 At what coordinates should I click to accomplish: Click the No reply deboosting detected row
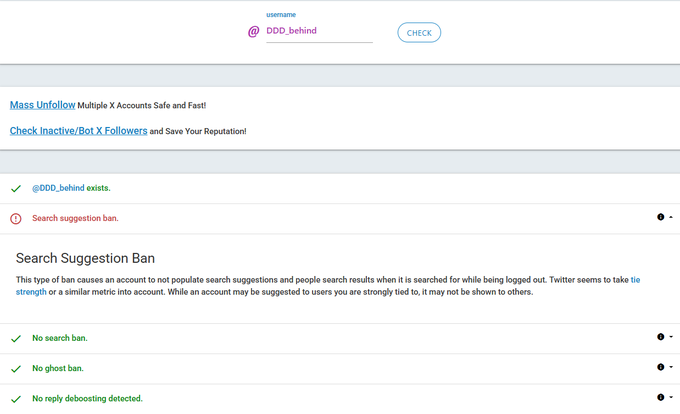tap(340, 398)
